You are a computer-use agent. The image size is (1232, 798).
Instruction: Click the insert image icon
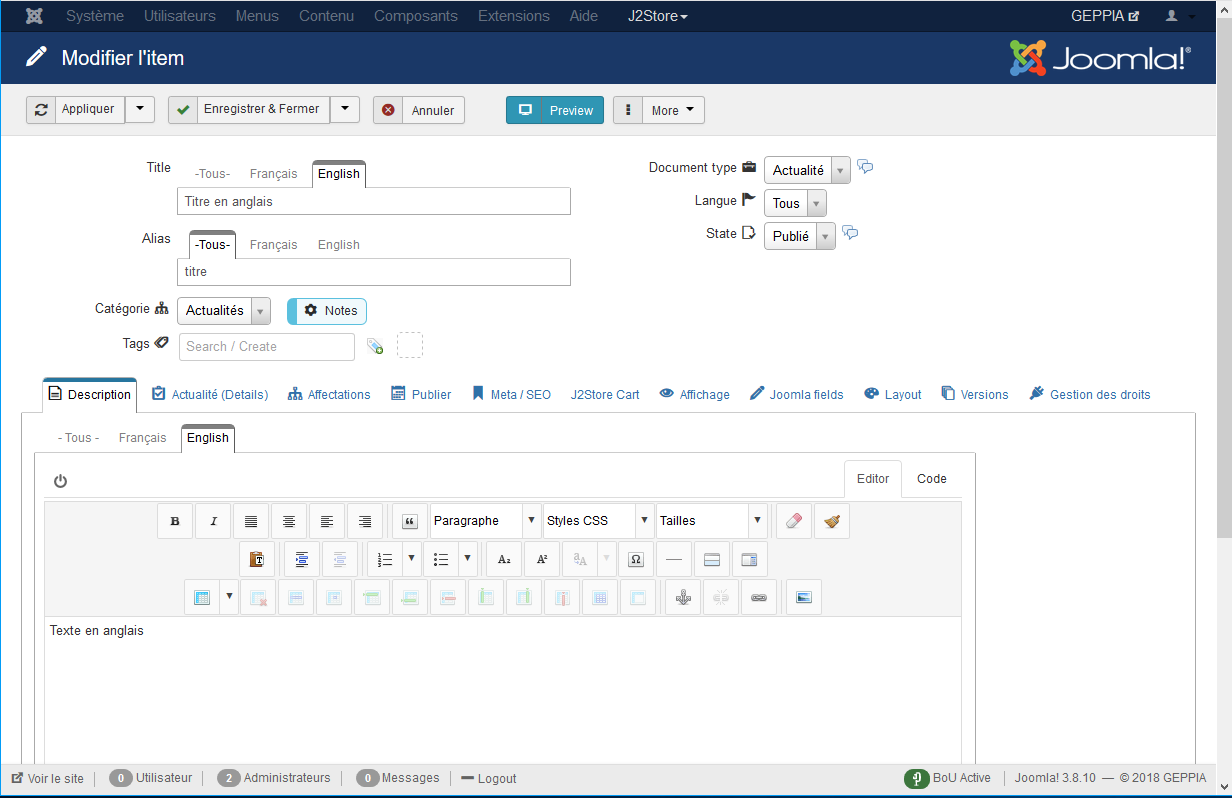804,598
